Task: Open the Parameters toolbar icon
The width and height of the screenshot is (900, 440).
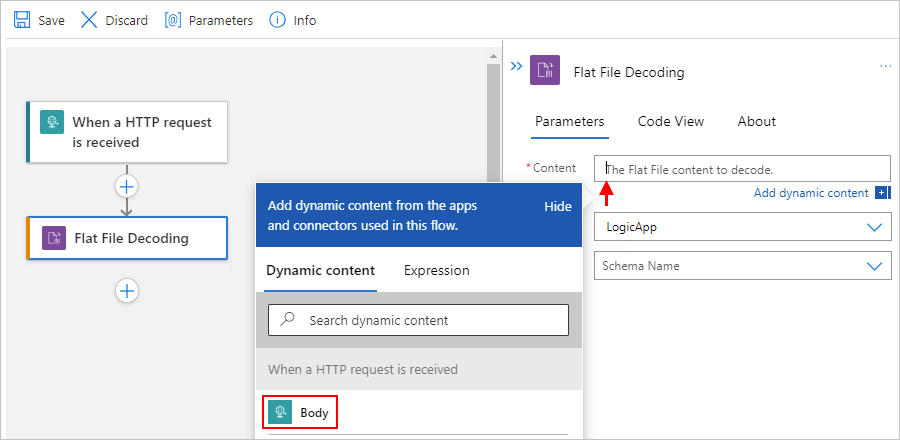Action: point(172,20)
